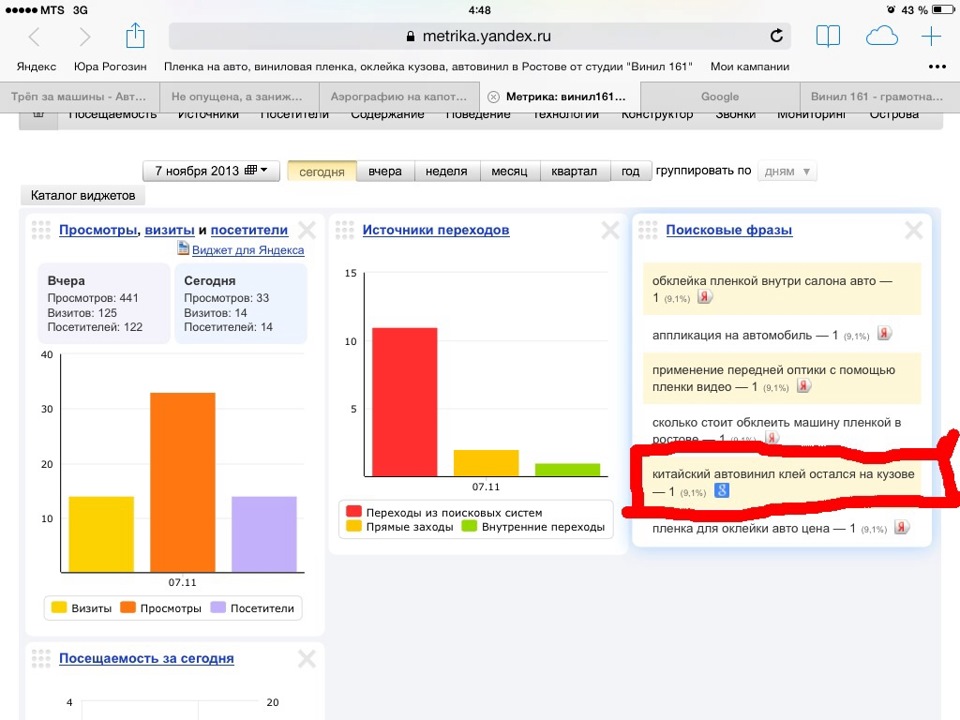
Task: Select the месяц period
Action: click(509, 171)
